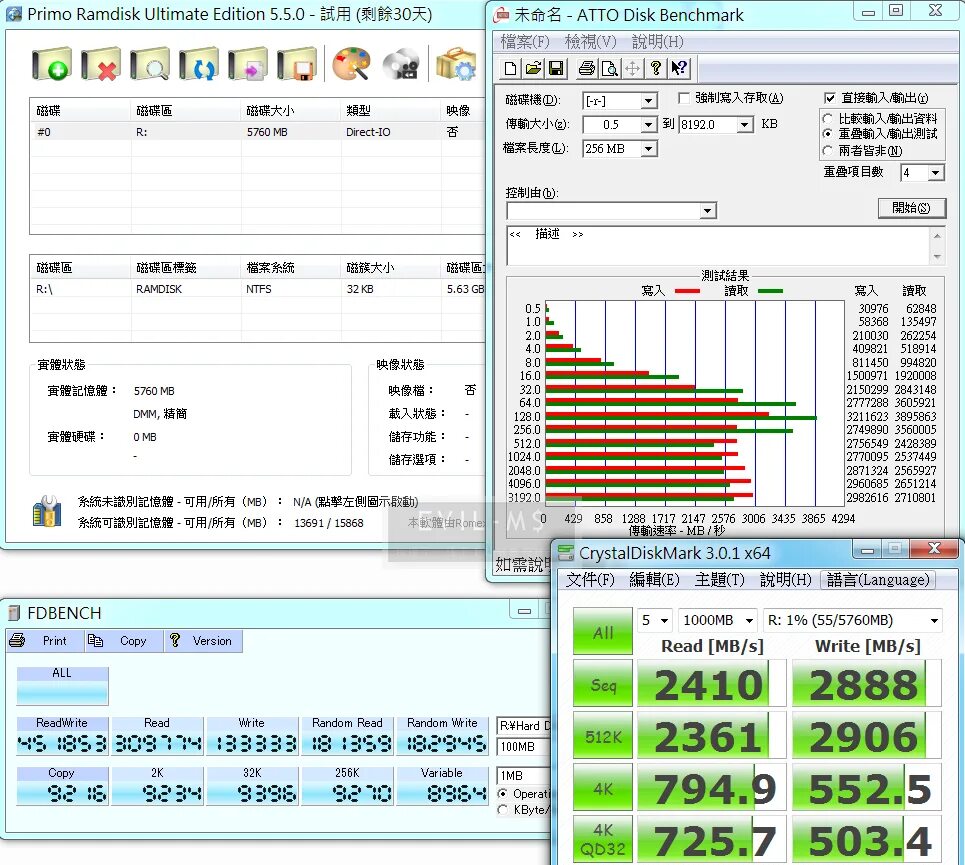Screen dimensions: 965x865
Task: Click the 磁碟大小 column header
Action: pyautogui.click(x=290, y=111)
